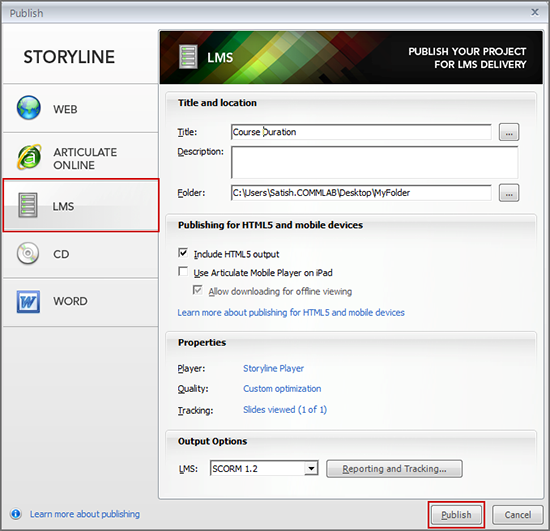This screenshot has width=550, height=531.
Task: Open the Storyline Player link
Action: point(273,368)
